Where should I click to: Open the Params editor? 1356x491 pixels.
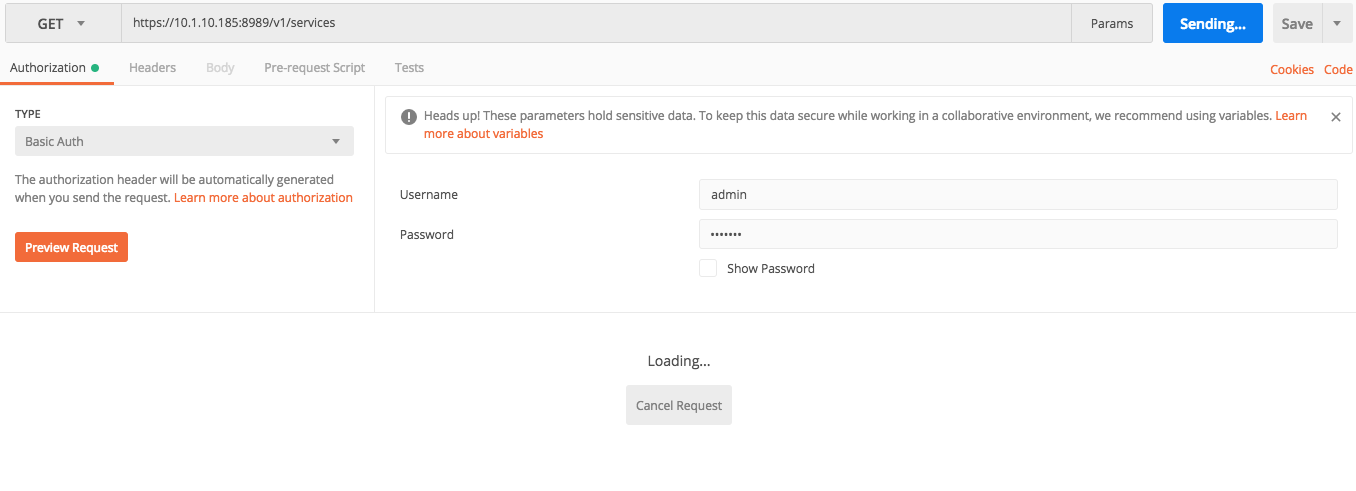[x=1111, y=23]
